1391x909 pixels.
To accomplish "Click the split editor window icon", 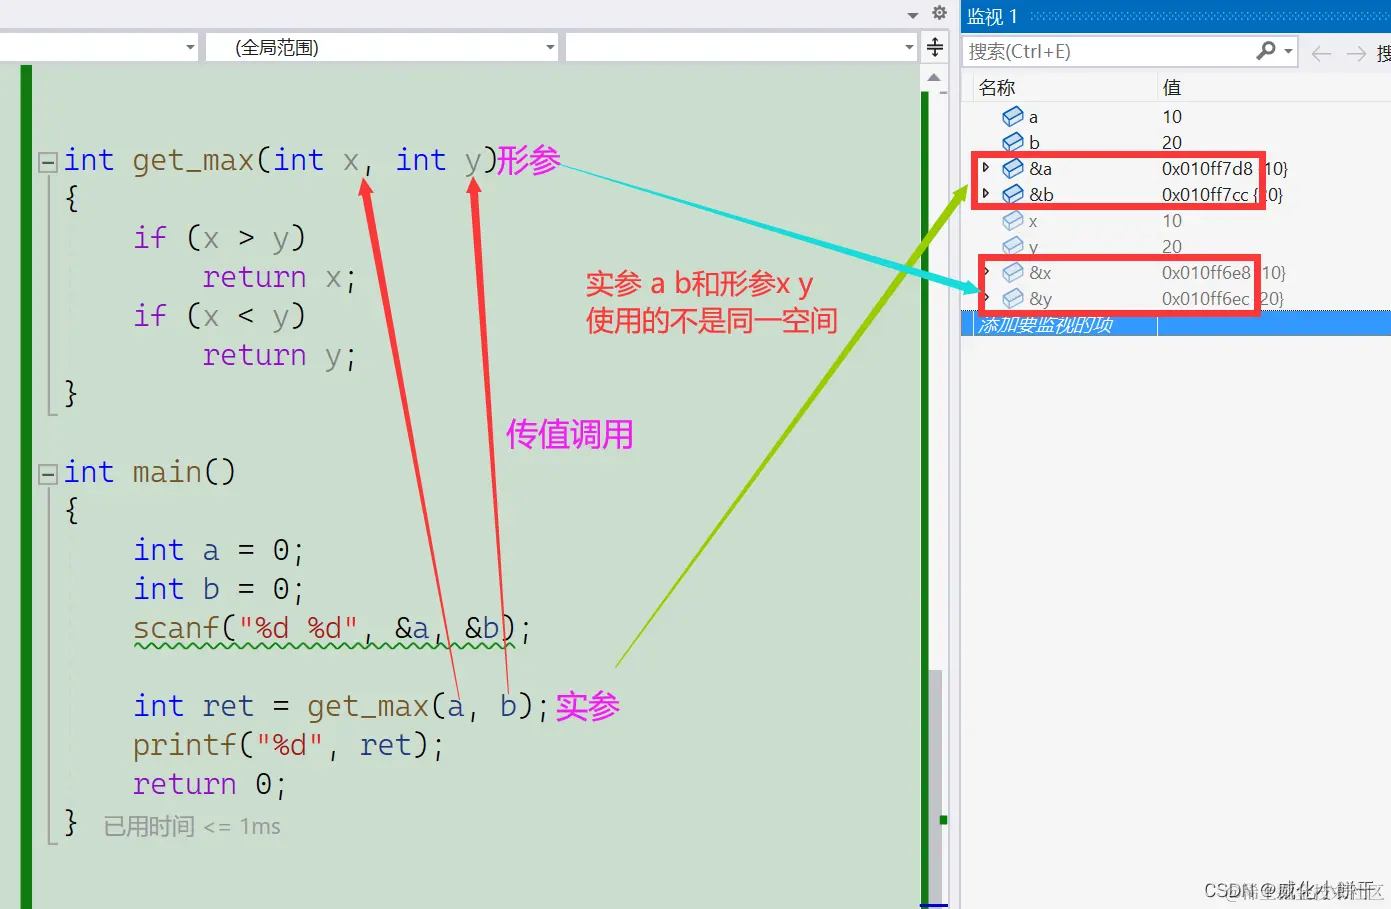I will coord(935,47).
